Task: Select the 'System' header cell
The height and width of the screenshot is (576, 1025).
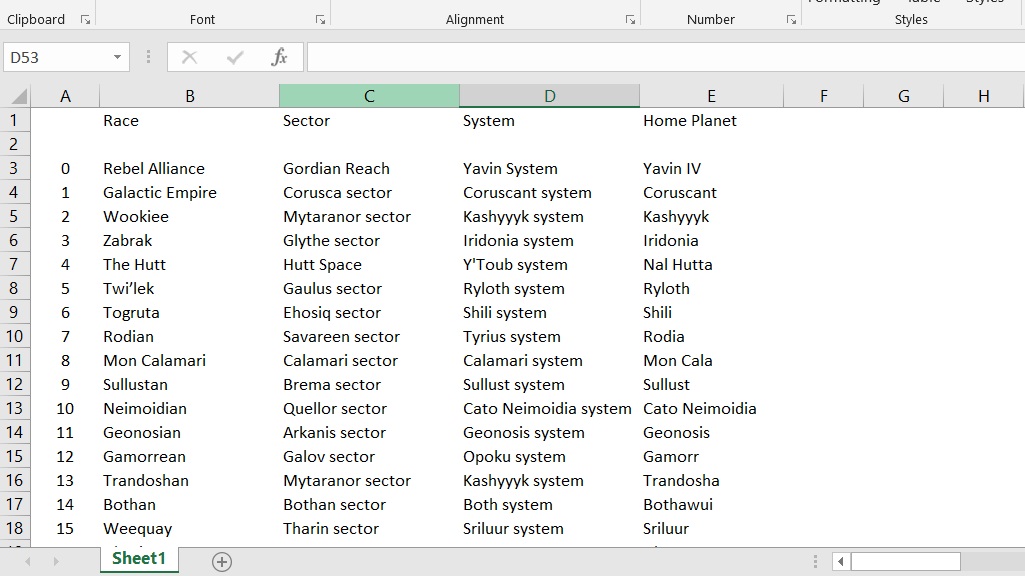Action: click(550, 120)
